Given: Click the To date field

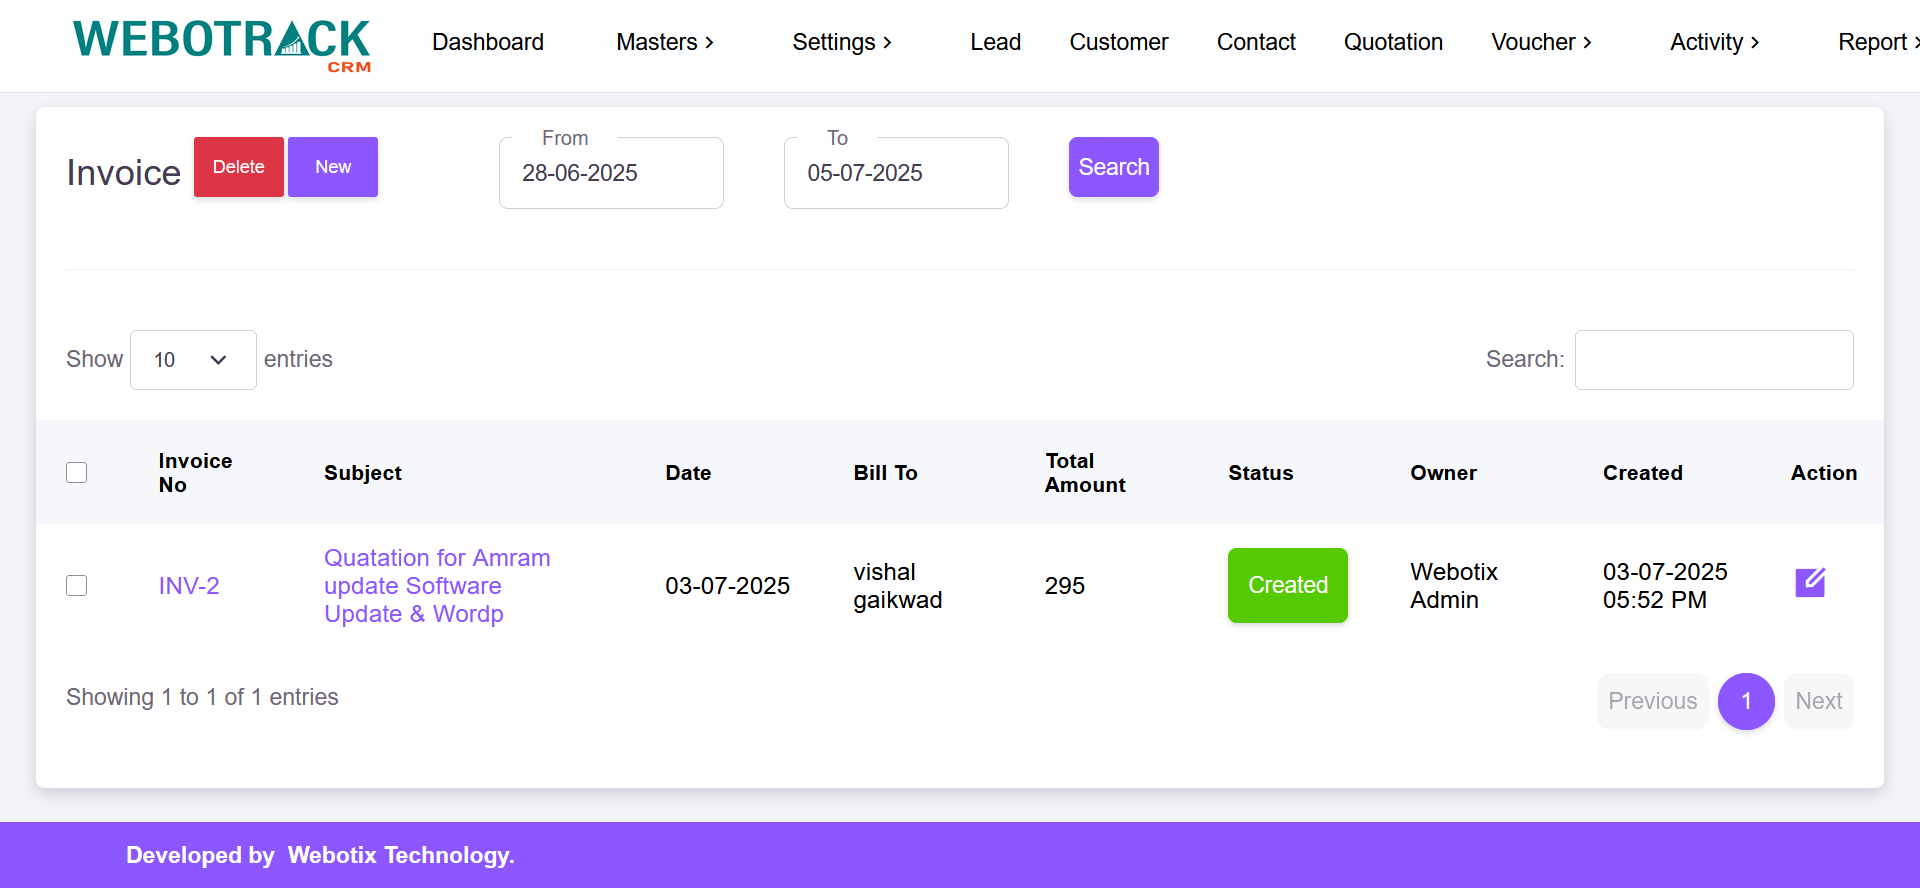Looking at the screenshot, I should [896, 174].
